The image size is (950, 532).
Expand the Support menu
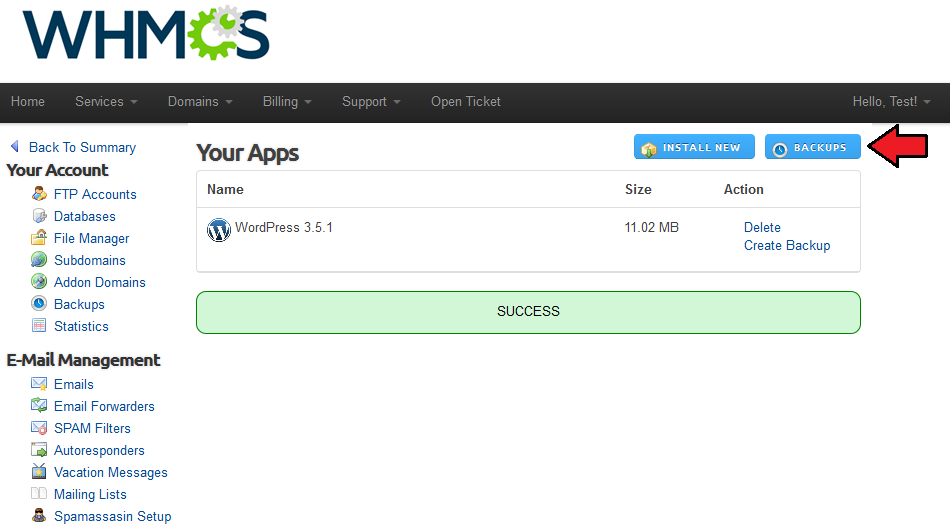371,102
